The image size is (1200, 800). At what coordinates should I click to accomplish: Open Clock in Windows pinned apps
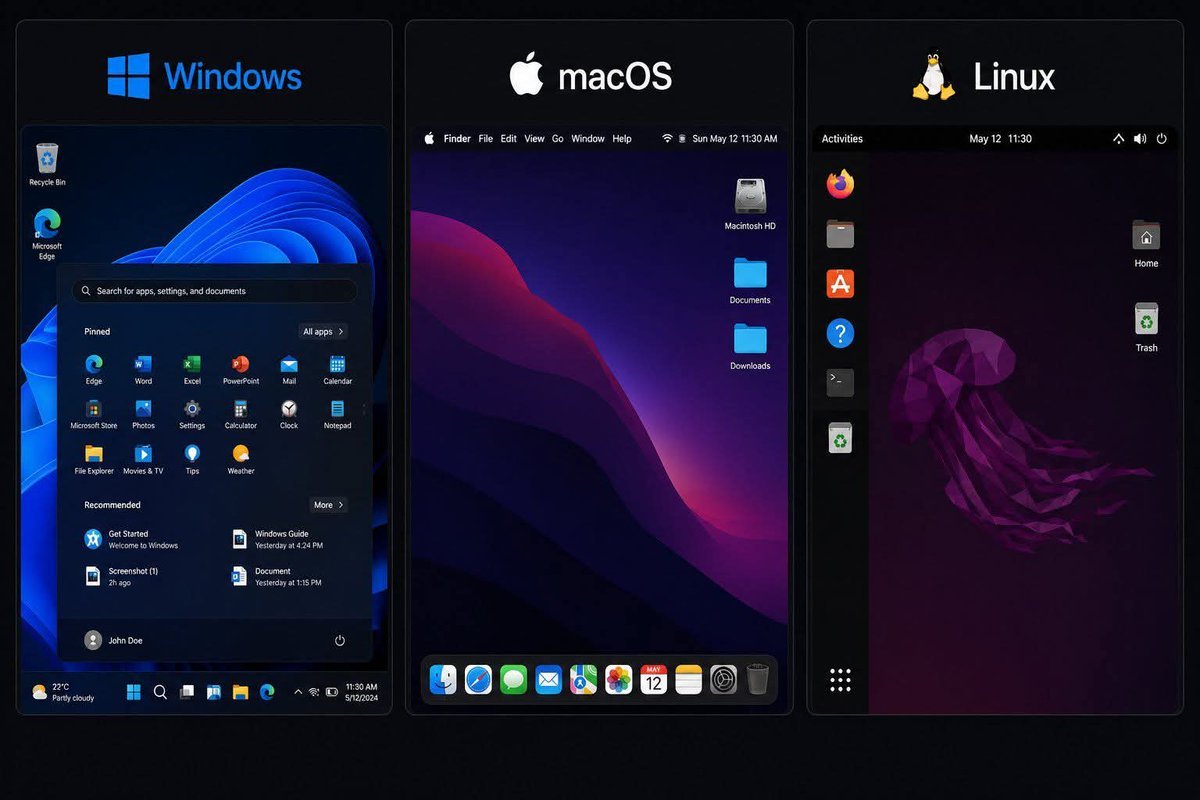[x=289, y=413]
